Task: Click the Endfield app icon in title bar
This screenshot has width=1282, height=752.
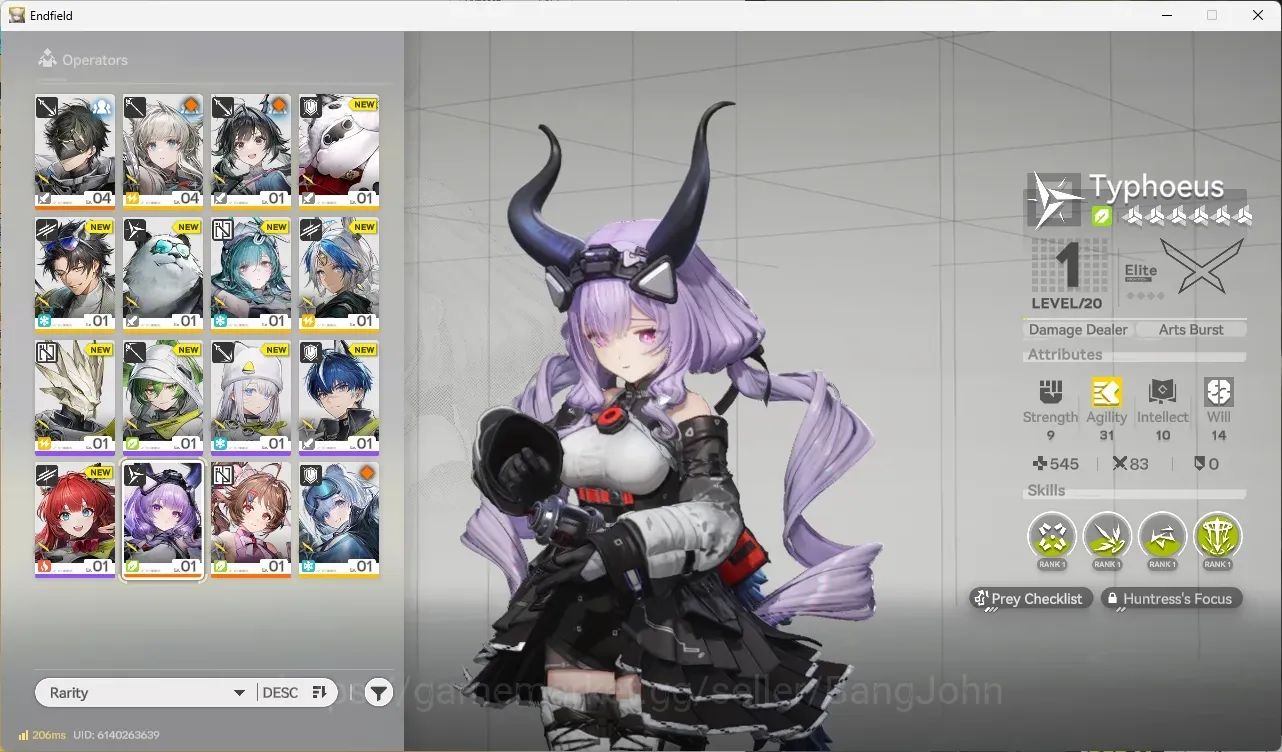Action: pos(17,15)
